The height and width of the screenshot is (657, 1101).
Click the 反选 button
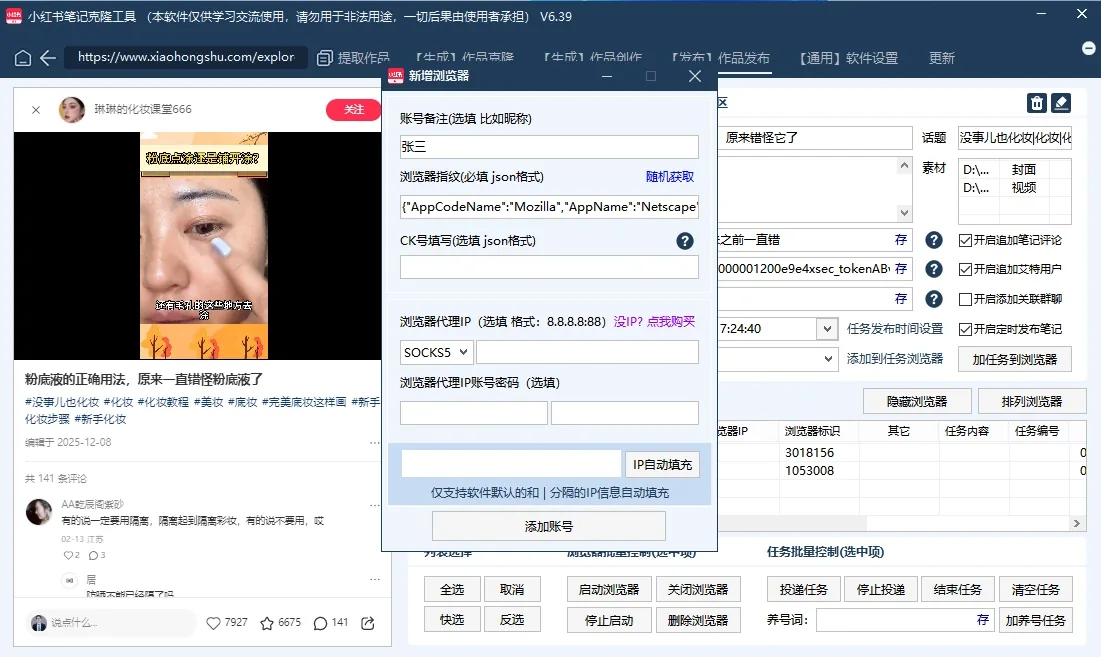pyautogui.click(x=512, y=620)
